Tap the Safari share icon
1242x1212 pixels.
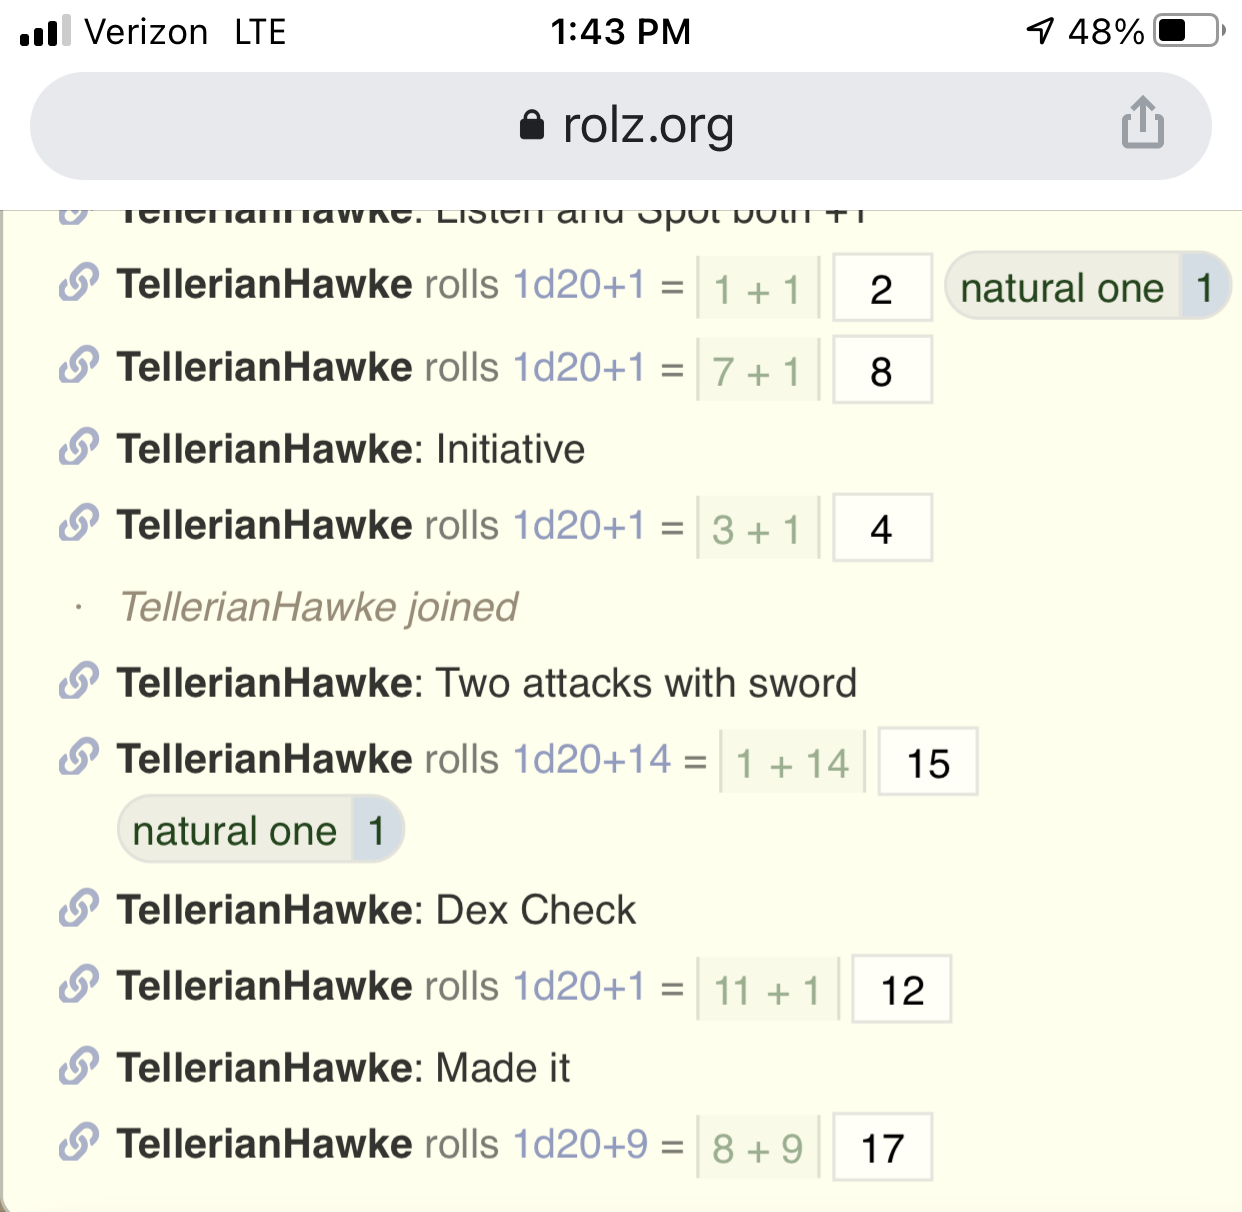tap(1142, 123)
